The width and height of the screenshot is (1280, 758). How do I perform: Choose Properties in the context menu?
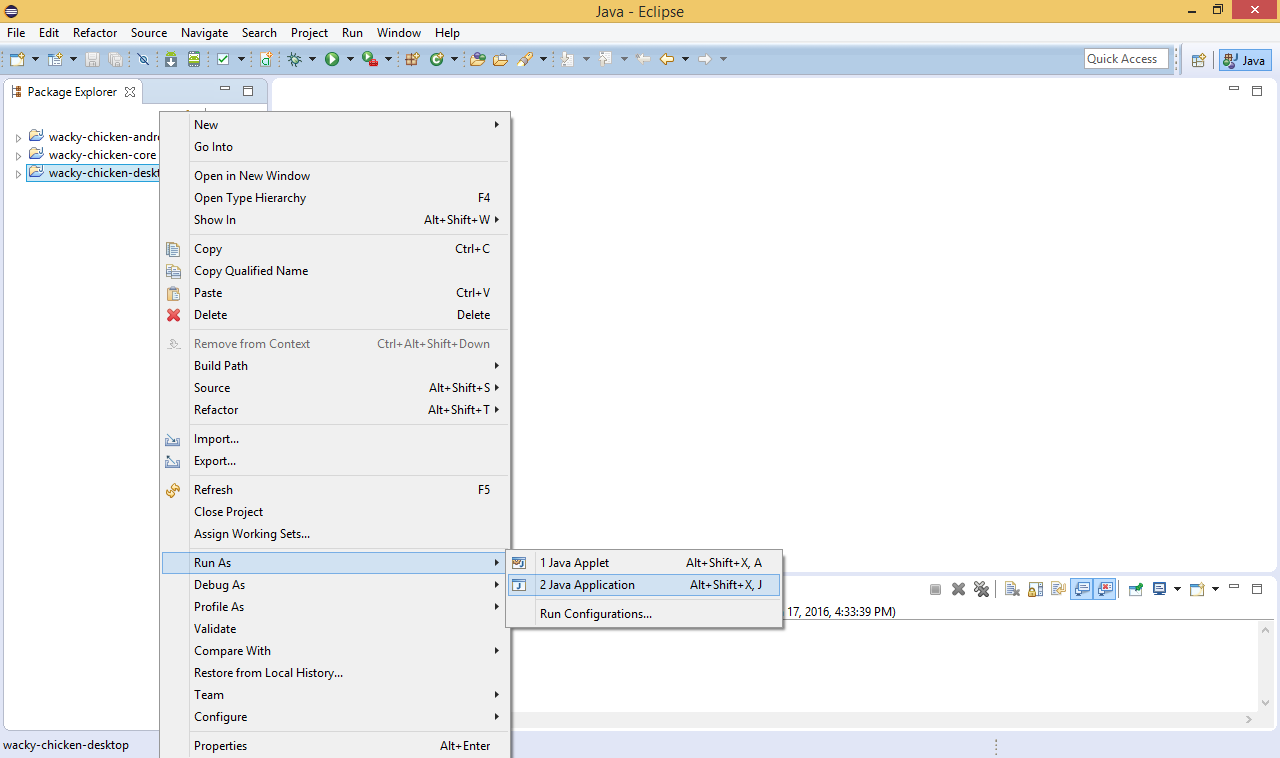pyautogui.click(x=220, y=746)
